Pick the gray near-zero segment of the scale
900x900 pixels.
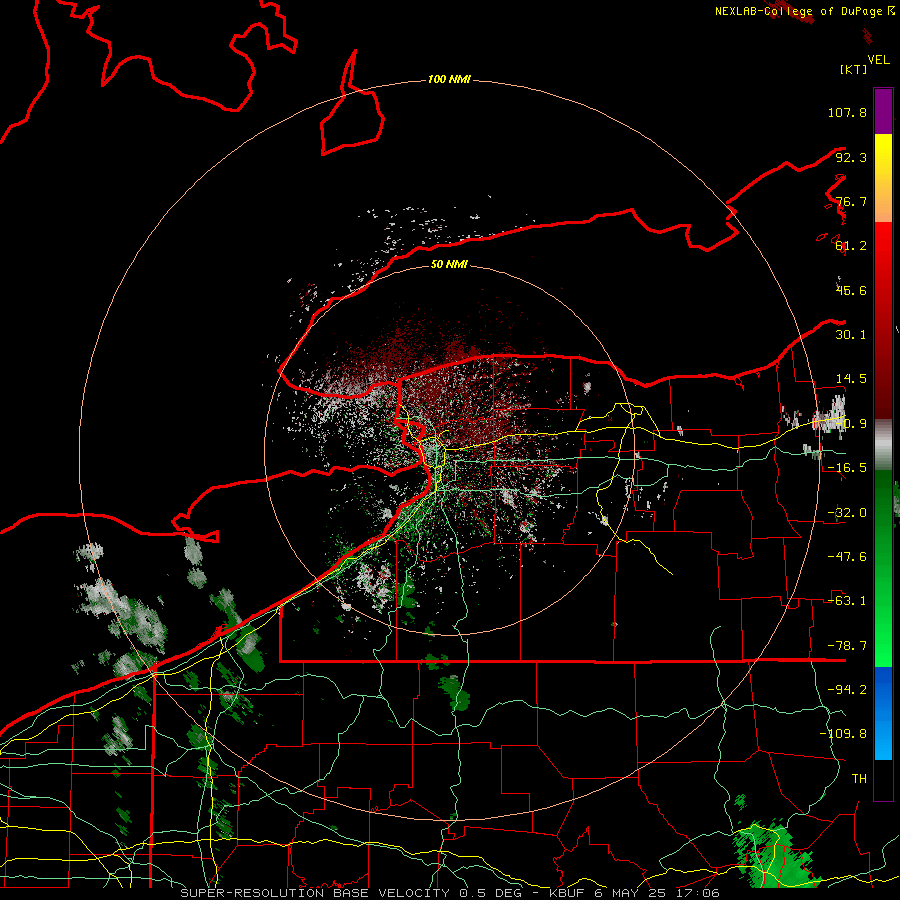point(883,445)
